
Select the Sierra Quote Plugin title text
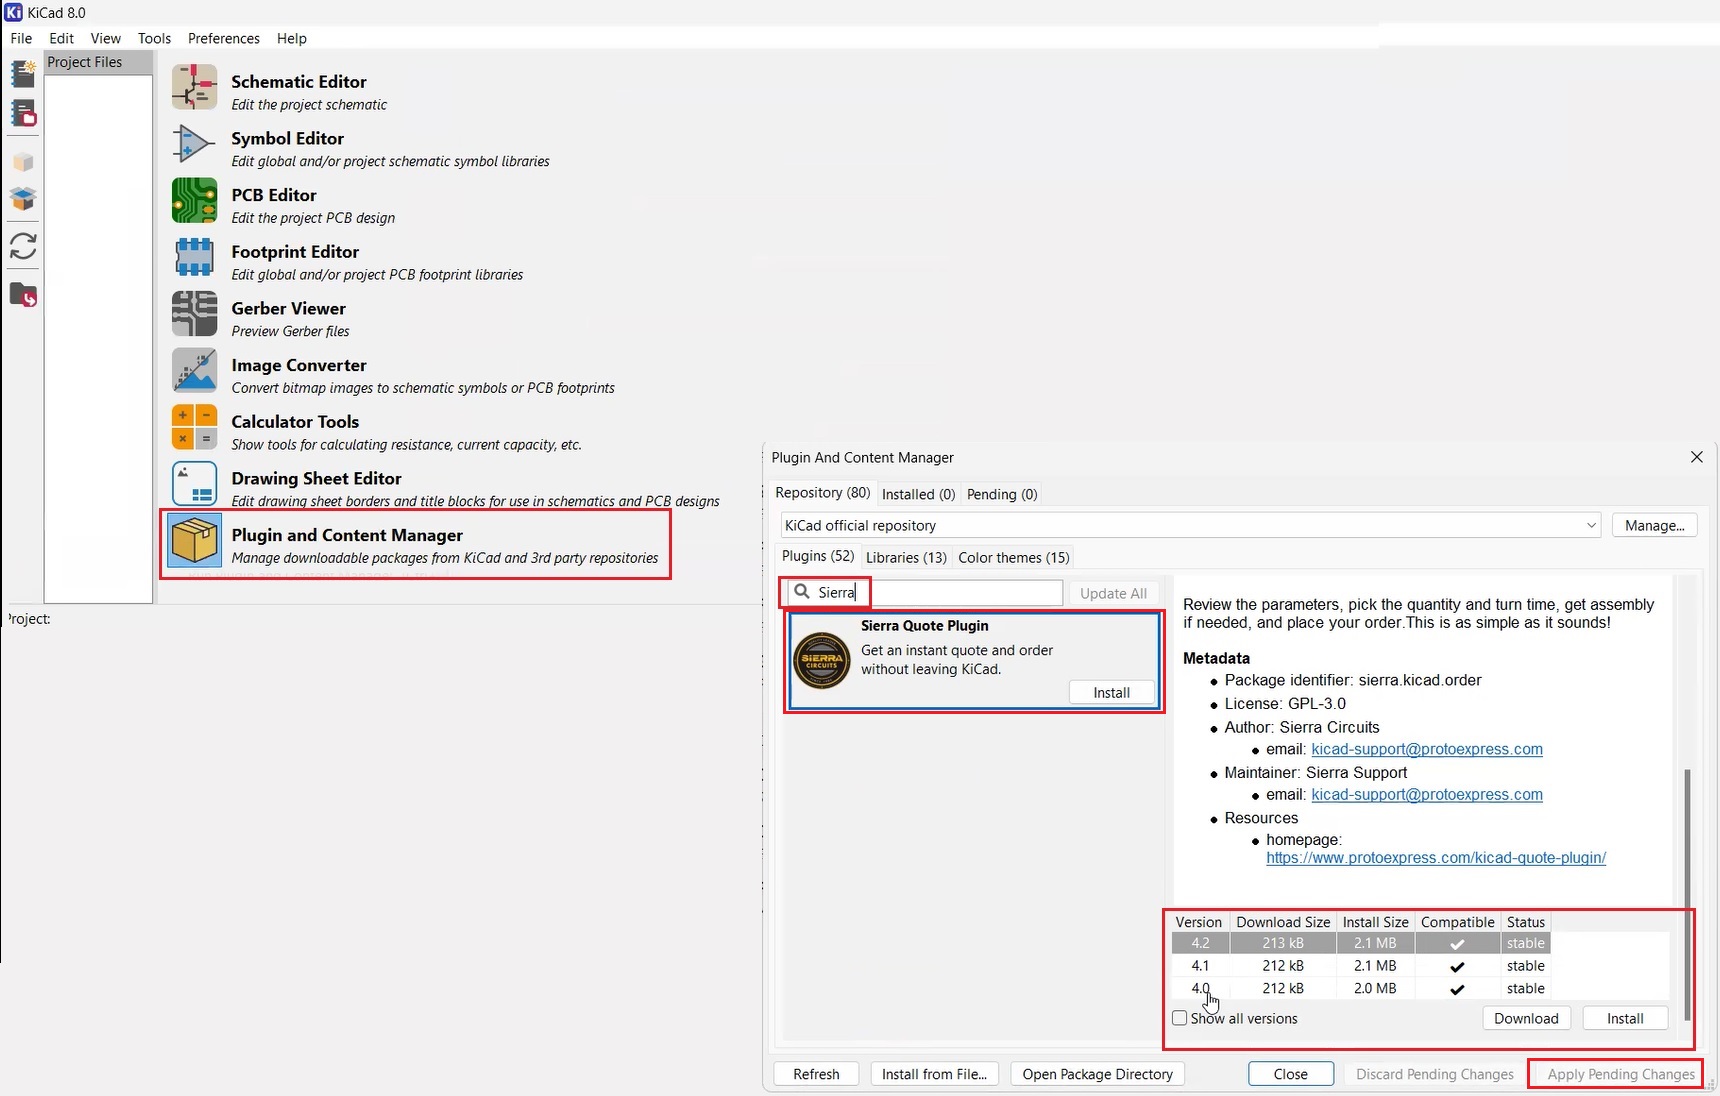tap(925, 625)
